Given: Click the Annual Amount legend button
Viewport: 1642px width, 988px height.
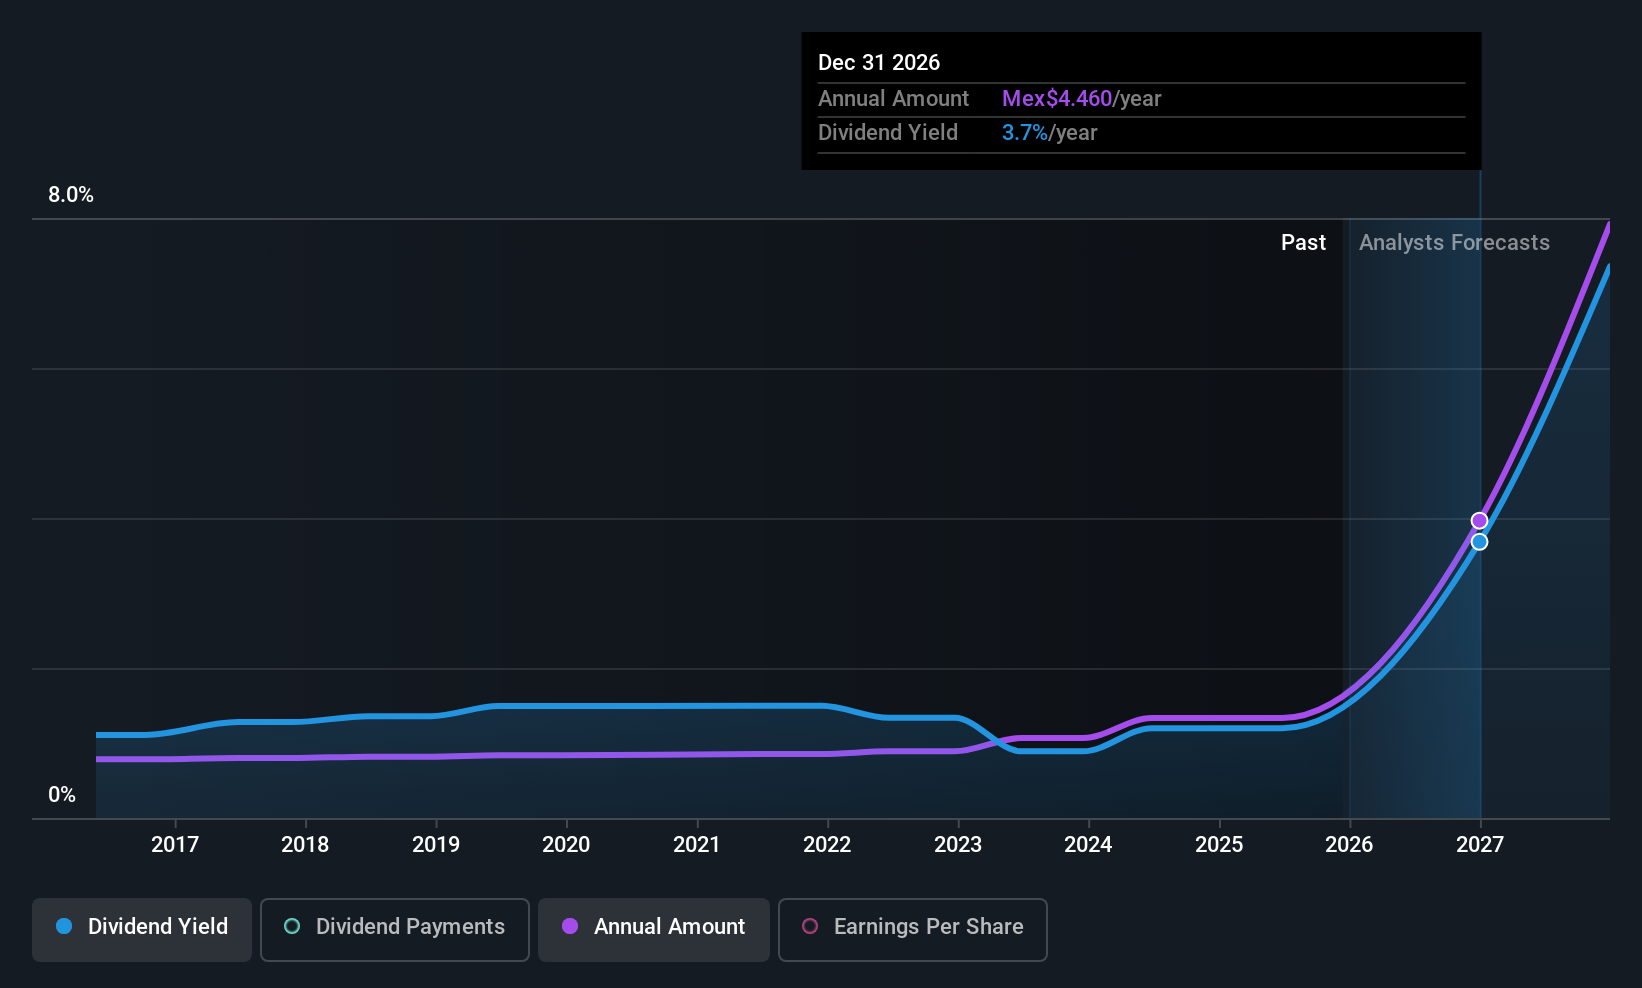Looking at the screenshot, I should tap(653, 928).
